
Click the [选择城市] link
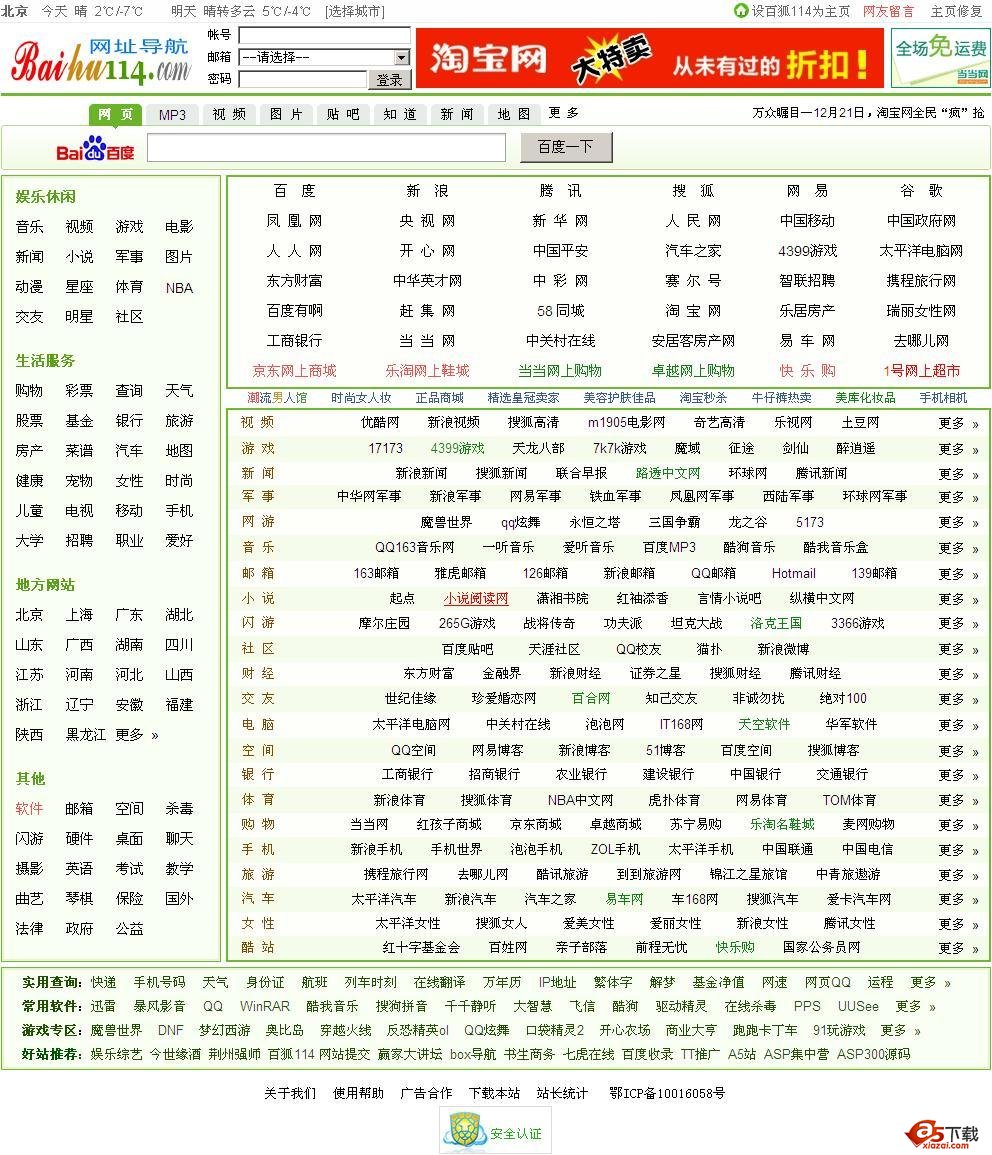(x=355, y=11)
